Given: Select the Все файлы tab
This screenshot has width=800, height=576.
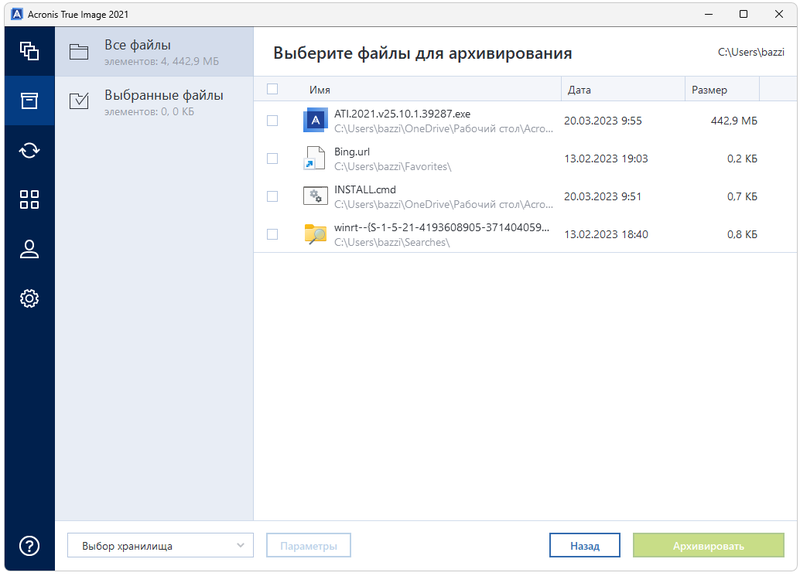Looking at the screenshot, I should 154,52.
